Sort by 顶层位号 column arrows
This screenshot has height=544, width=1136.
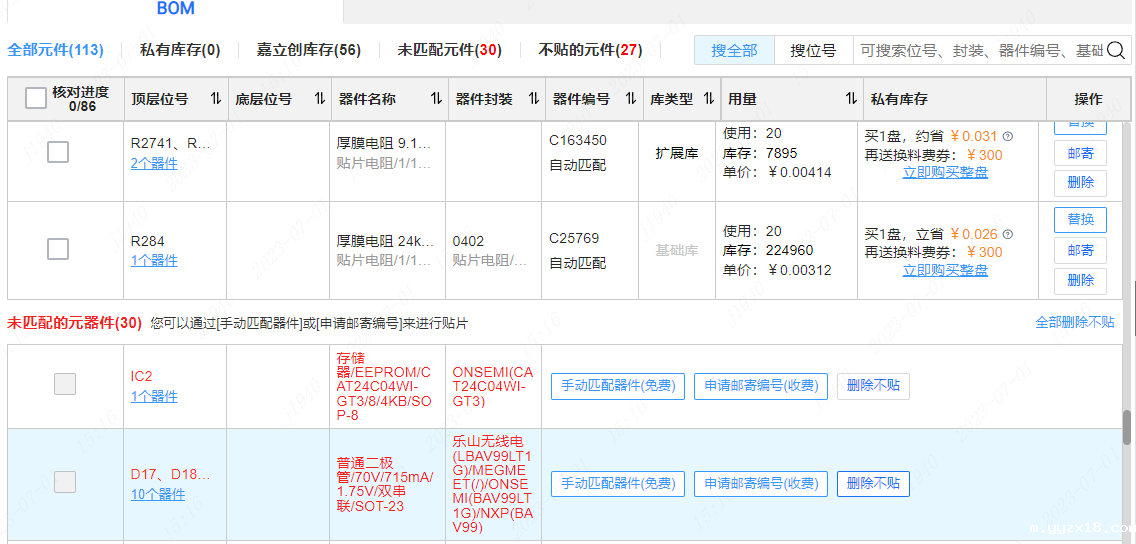click(x=216, y=99)
